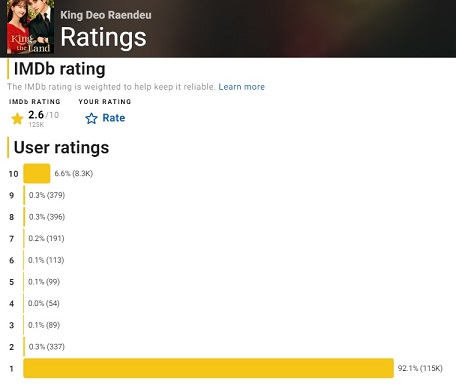Select the 1-star rating bar at 92.1%

tap(208, 368)
